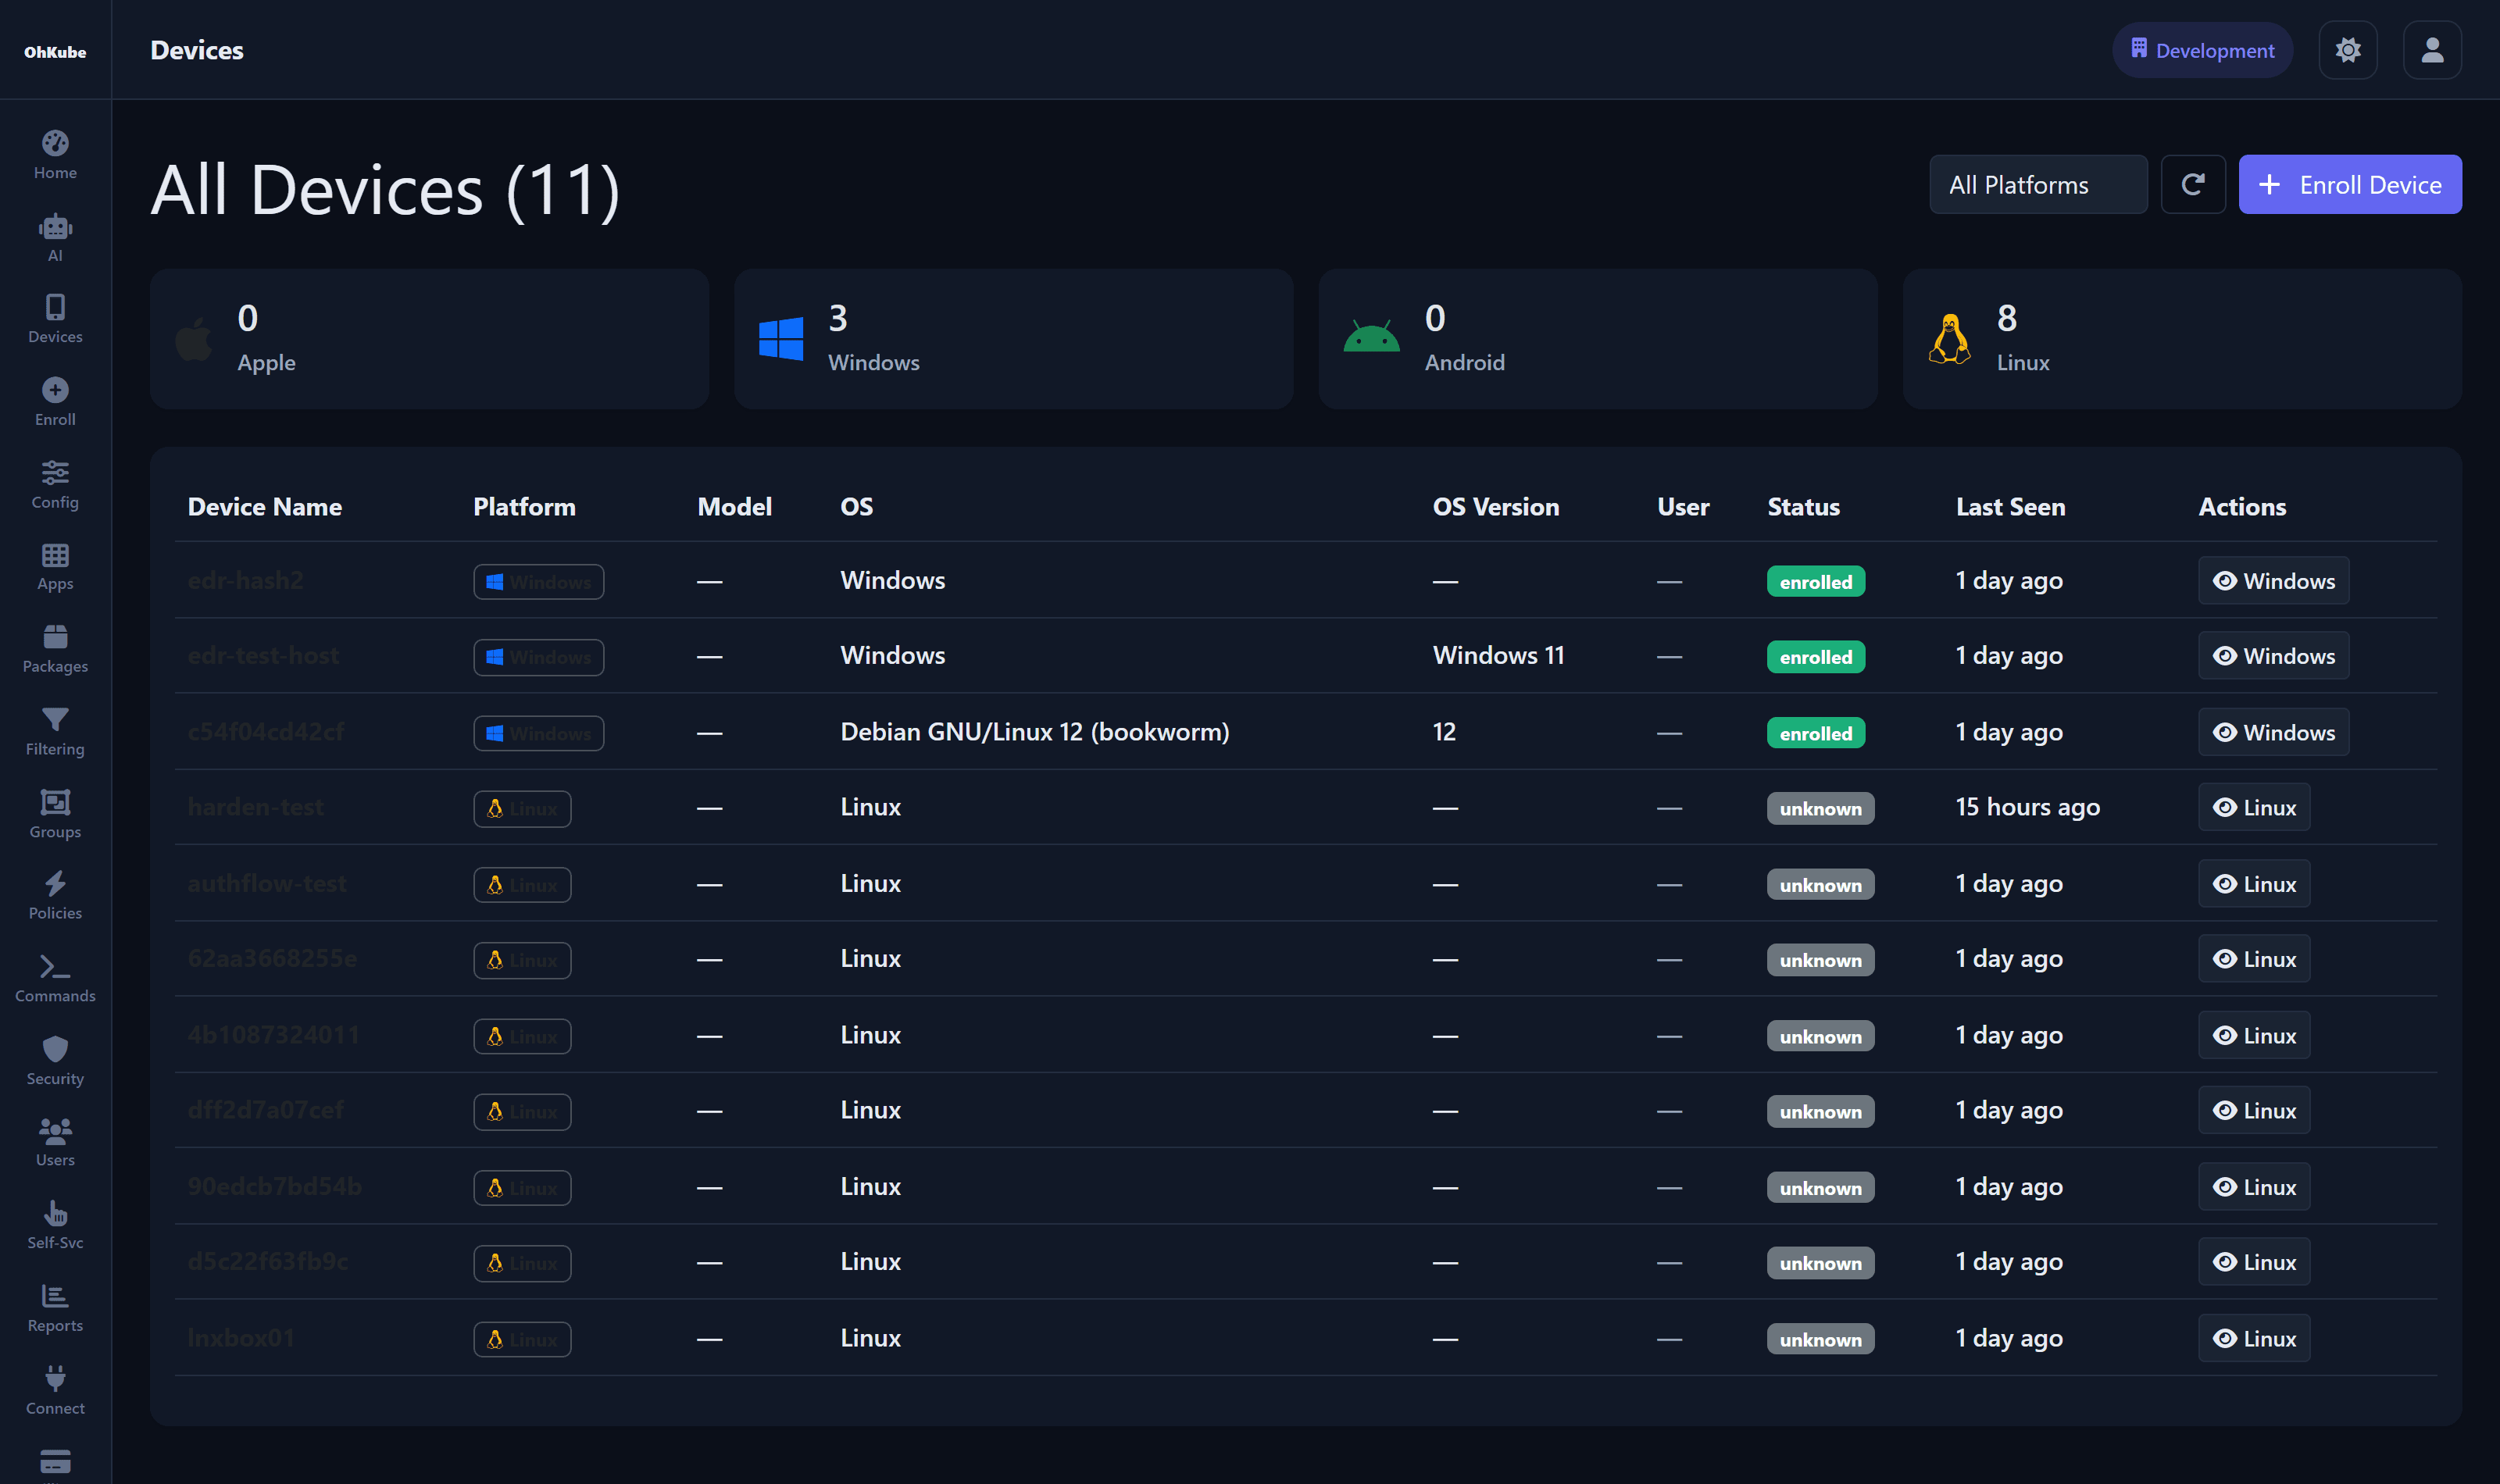2500x1484 pixels.
Task: Click the enrolled badge for edr-hash2
Action: pyautogui.click(x=1815, y=582)
